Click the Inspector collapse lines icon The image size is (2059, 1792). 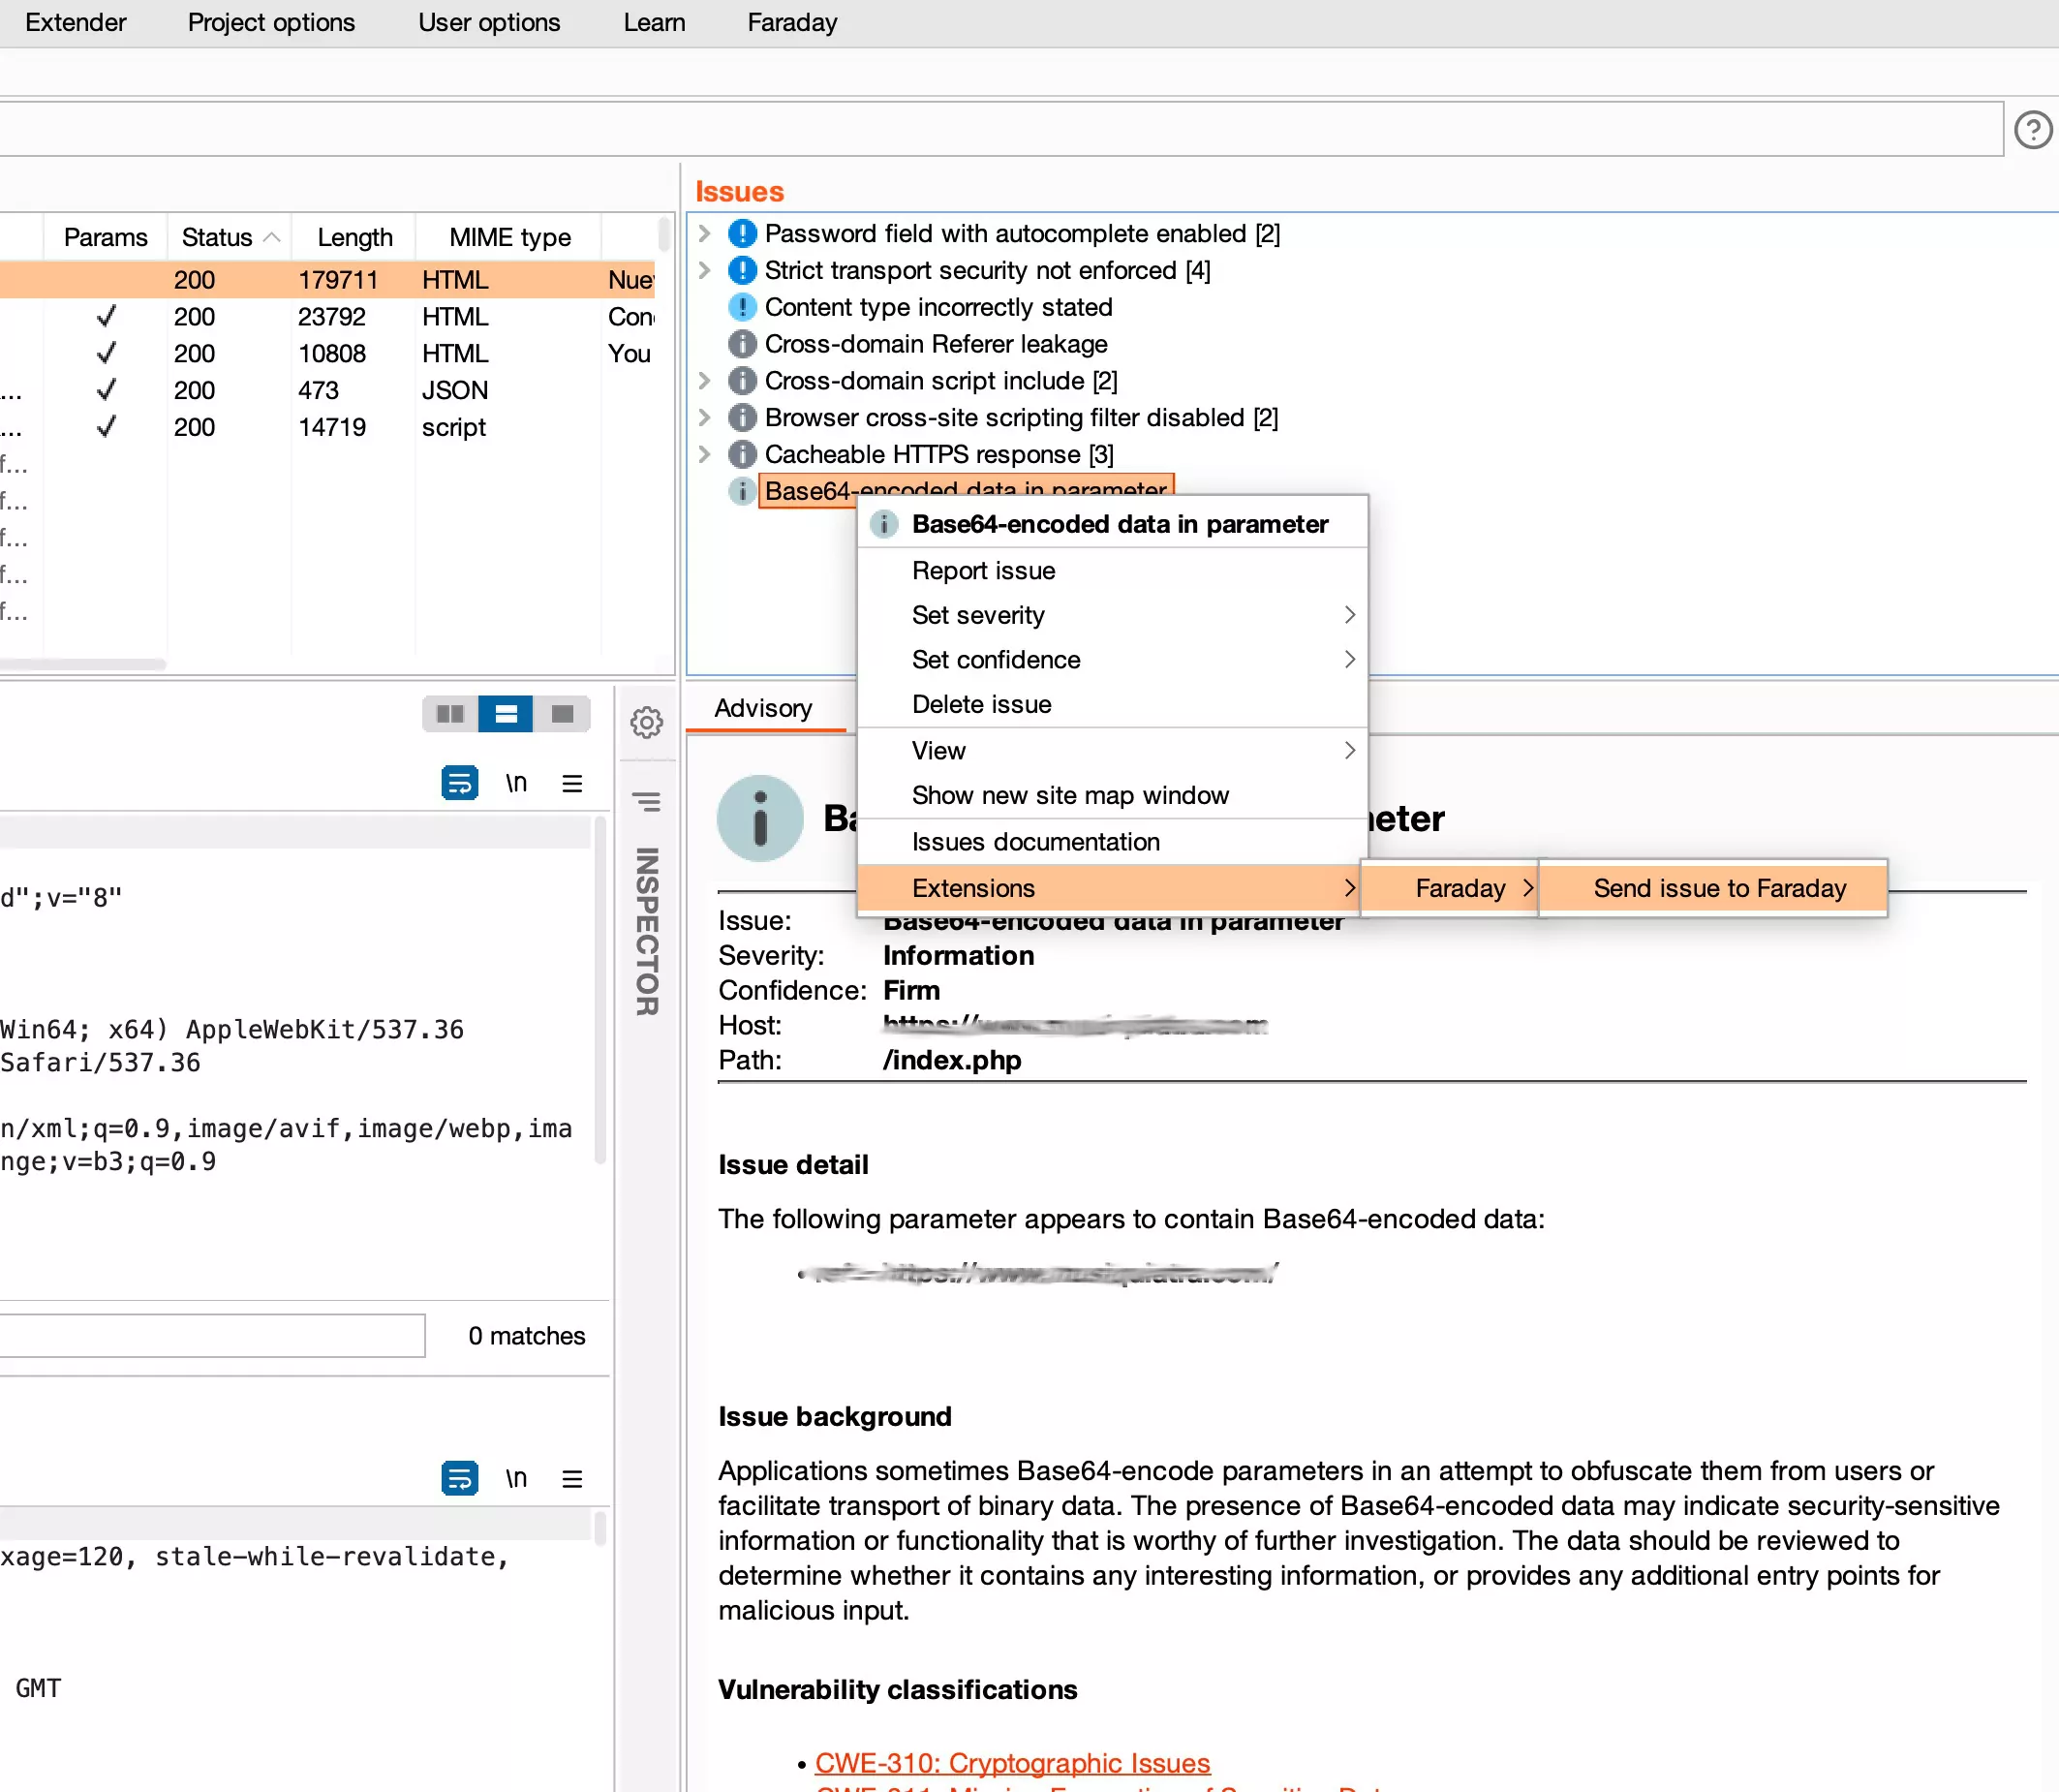tap(646, 802)
